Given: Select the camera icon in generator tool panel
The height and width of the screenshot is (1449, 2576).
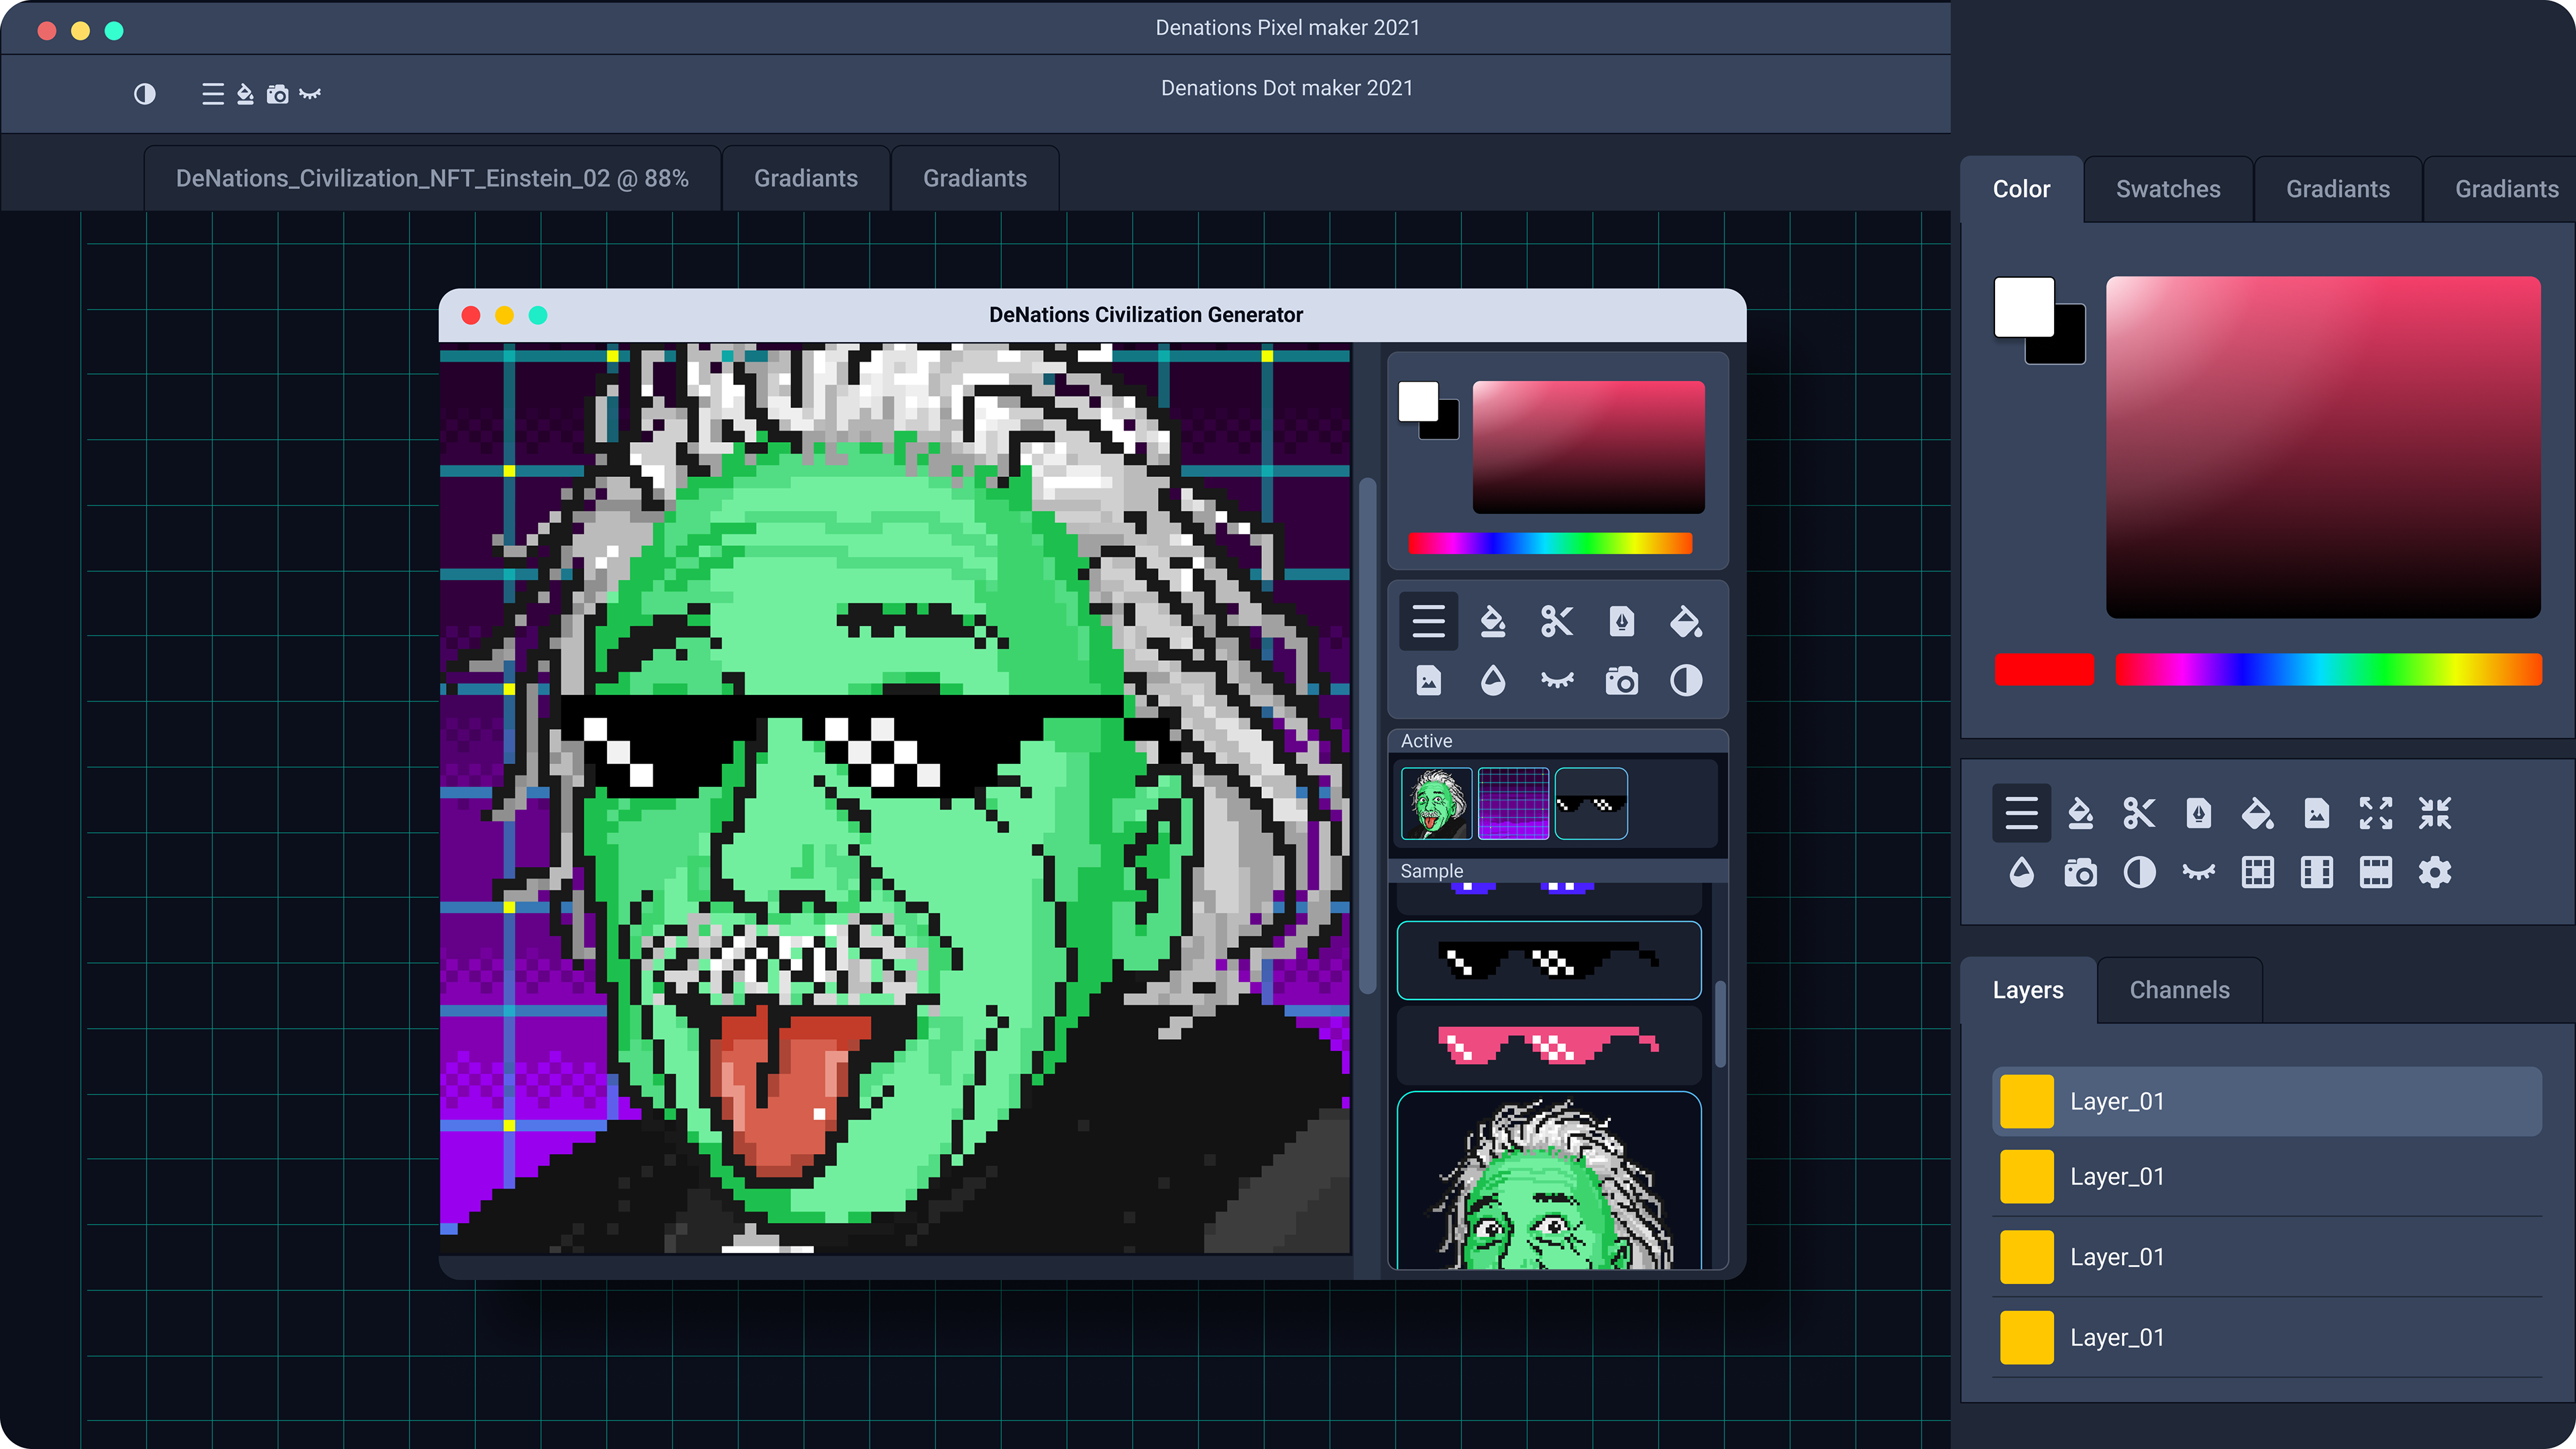Looking at the screenshot, I should coord(1621,681).
